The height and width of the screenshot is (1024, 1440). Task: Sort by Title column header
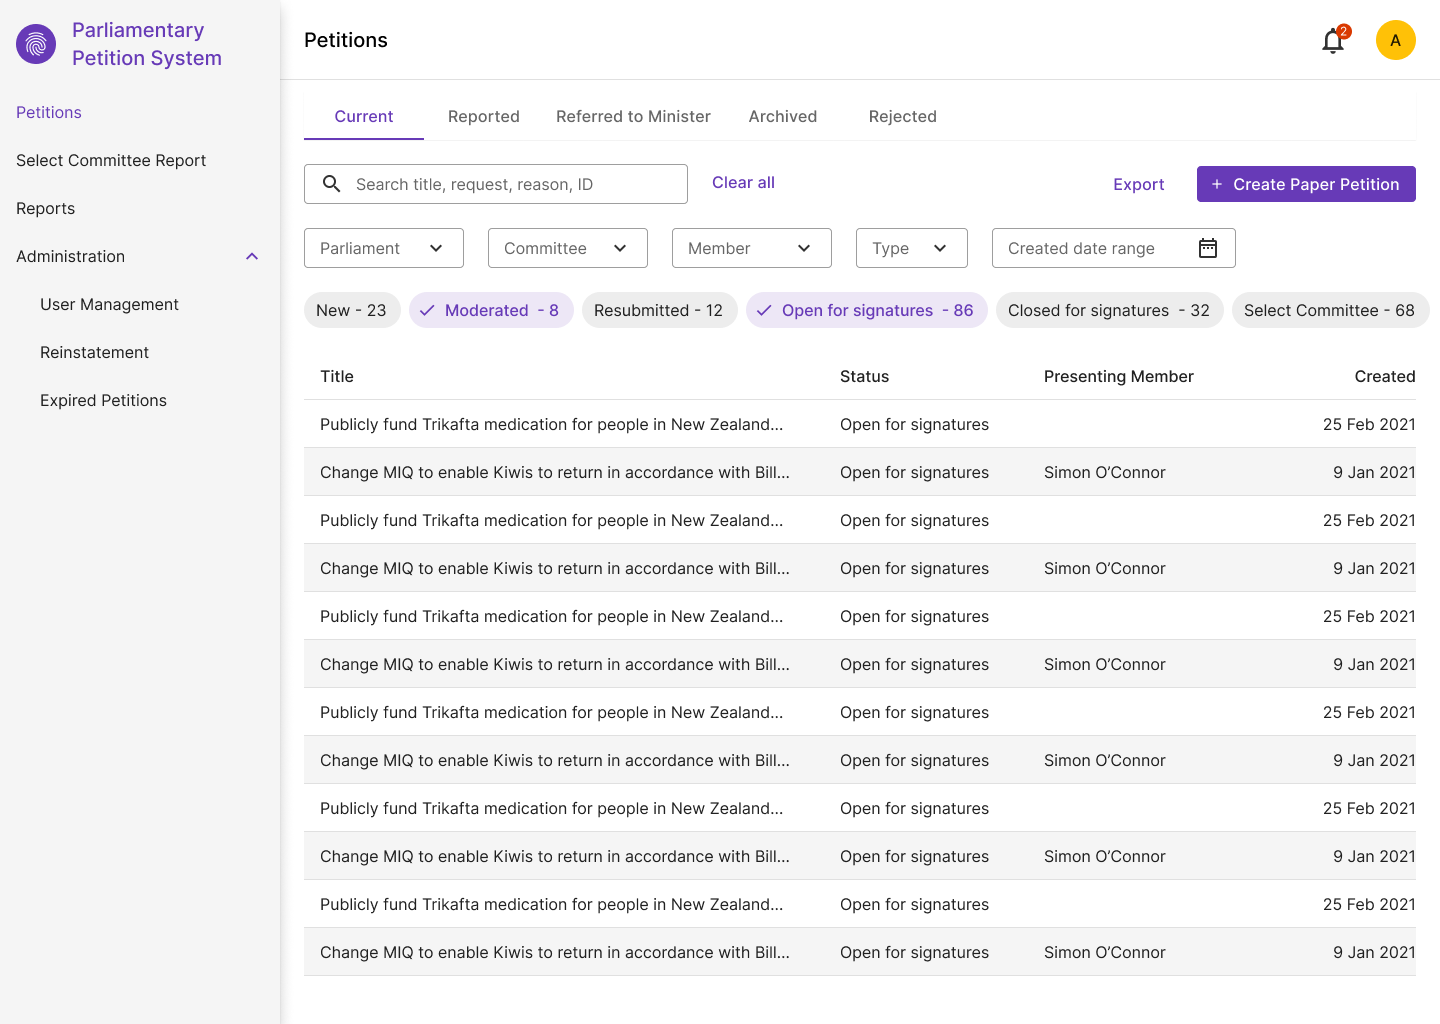337,376
